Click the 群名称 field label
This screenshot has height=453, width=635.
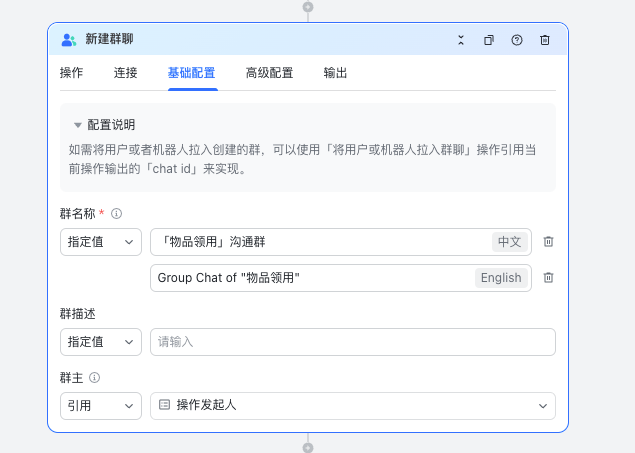click(x=77, y=213)
